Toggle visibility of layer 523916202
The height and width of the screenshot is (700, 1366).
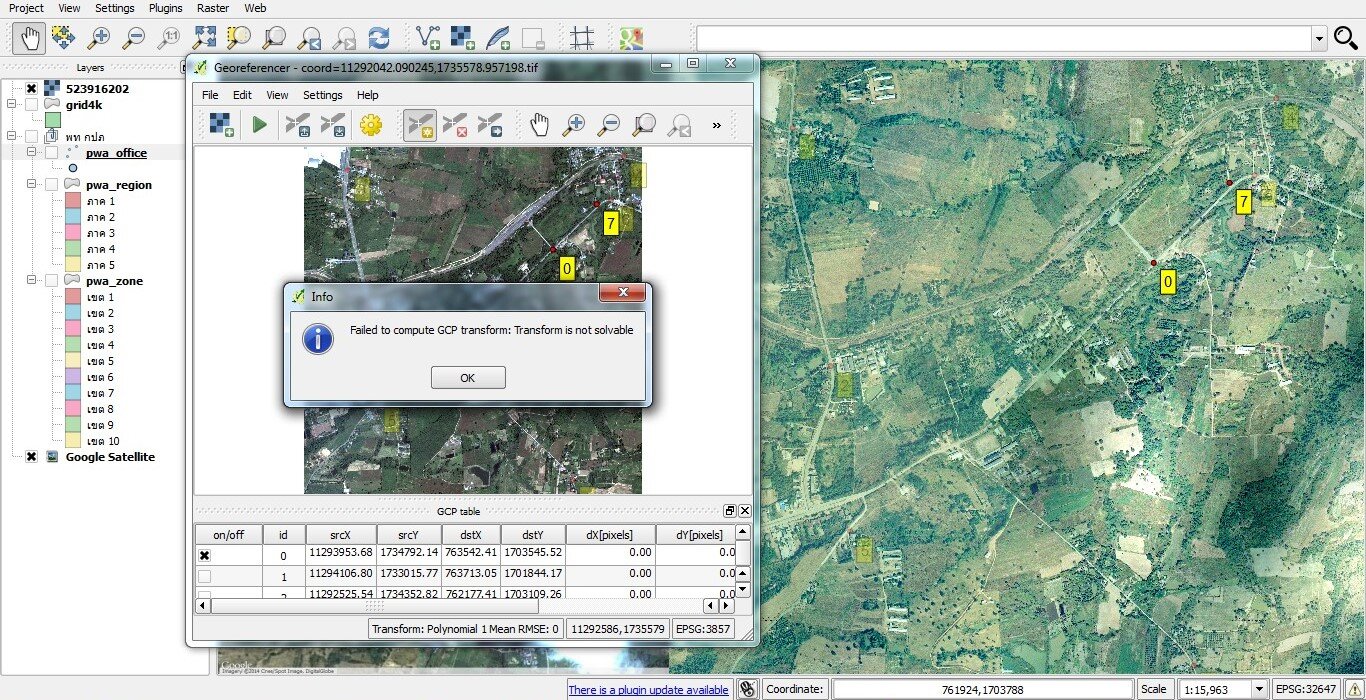[31, 89]
